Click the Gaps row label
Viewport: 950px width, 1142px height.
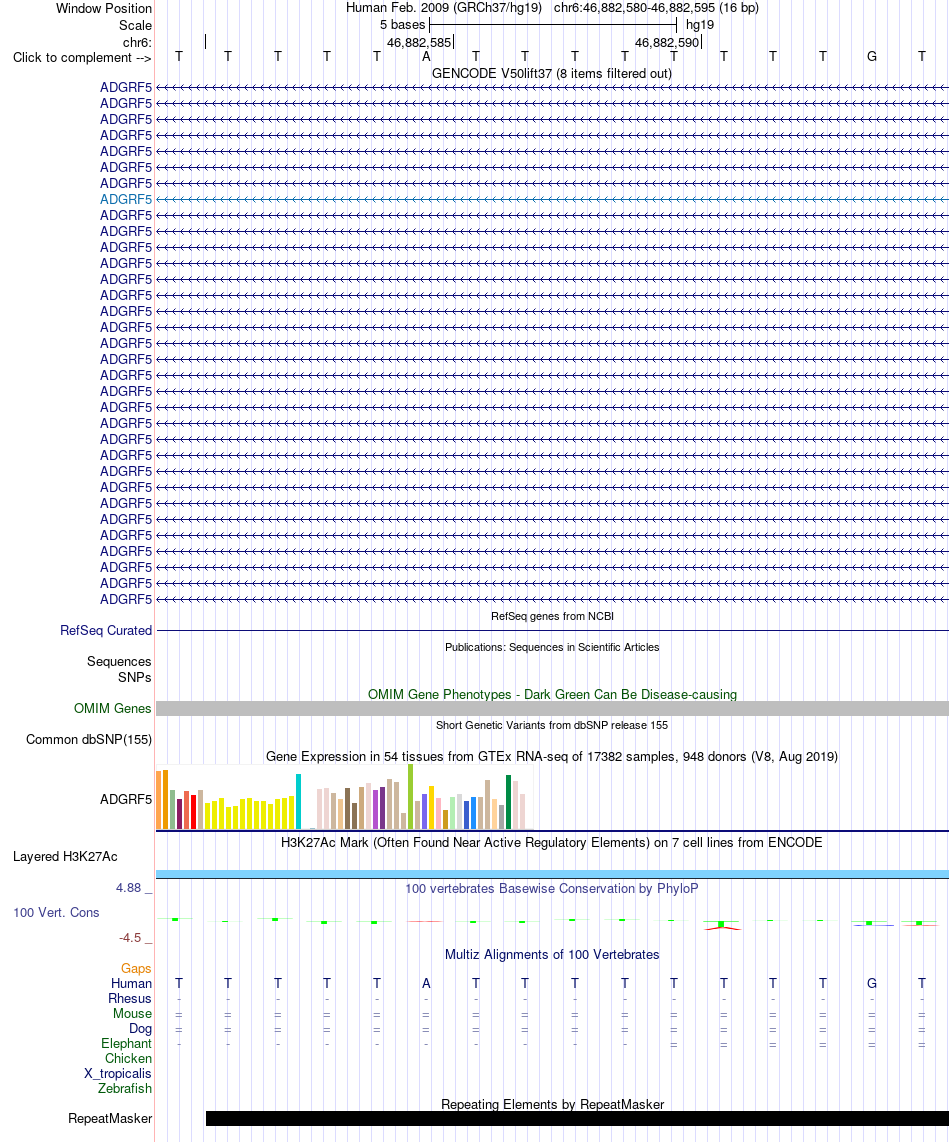click(x=136, y=969)
